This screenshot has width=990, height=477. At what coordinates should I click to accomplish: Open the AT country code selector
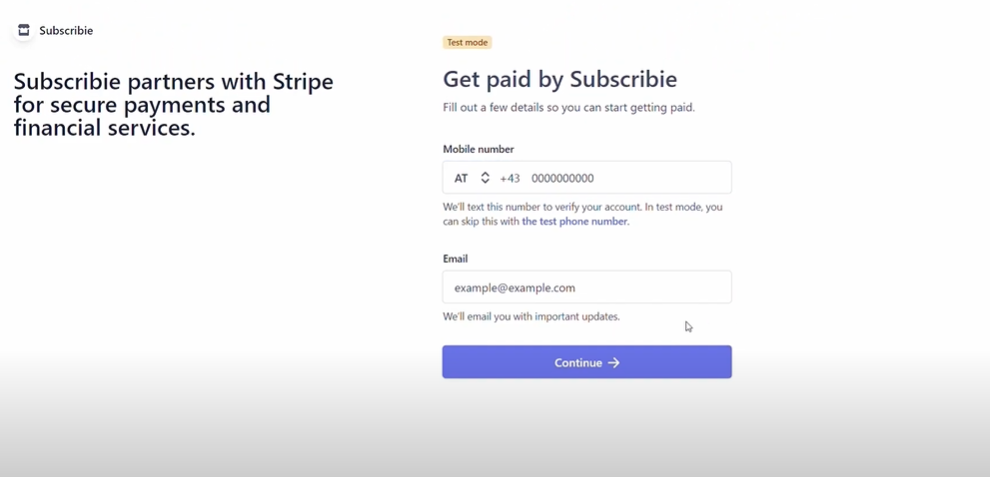(472, 178)
